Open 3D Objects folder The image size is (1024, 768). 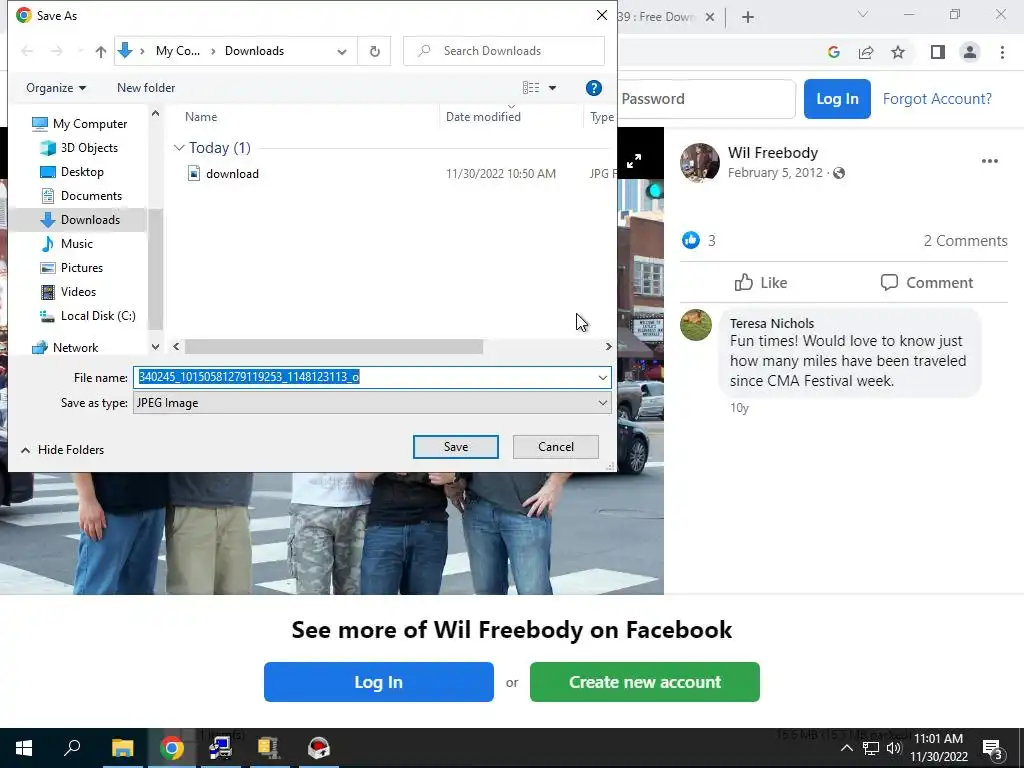point(89,148)
